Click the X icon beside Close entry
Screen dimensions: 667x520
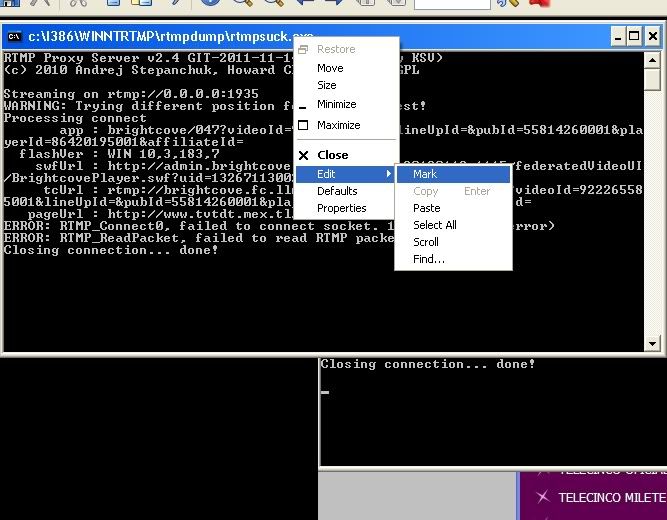pyautogui.click(x=304, y=156)
